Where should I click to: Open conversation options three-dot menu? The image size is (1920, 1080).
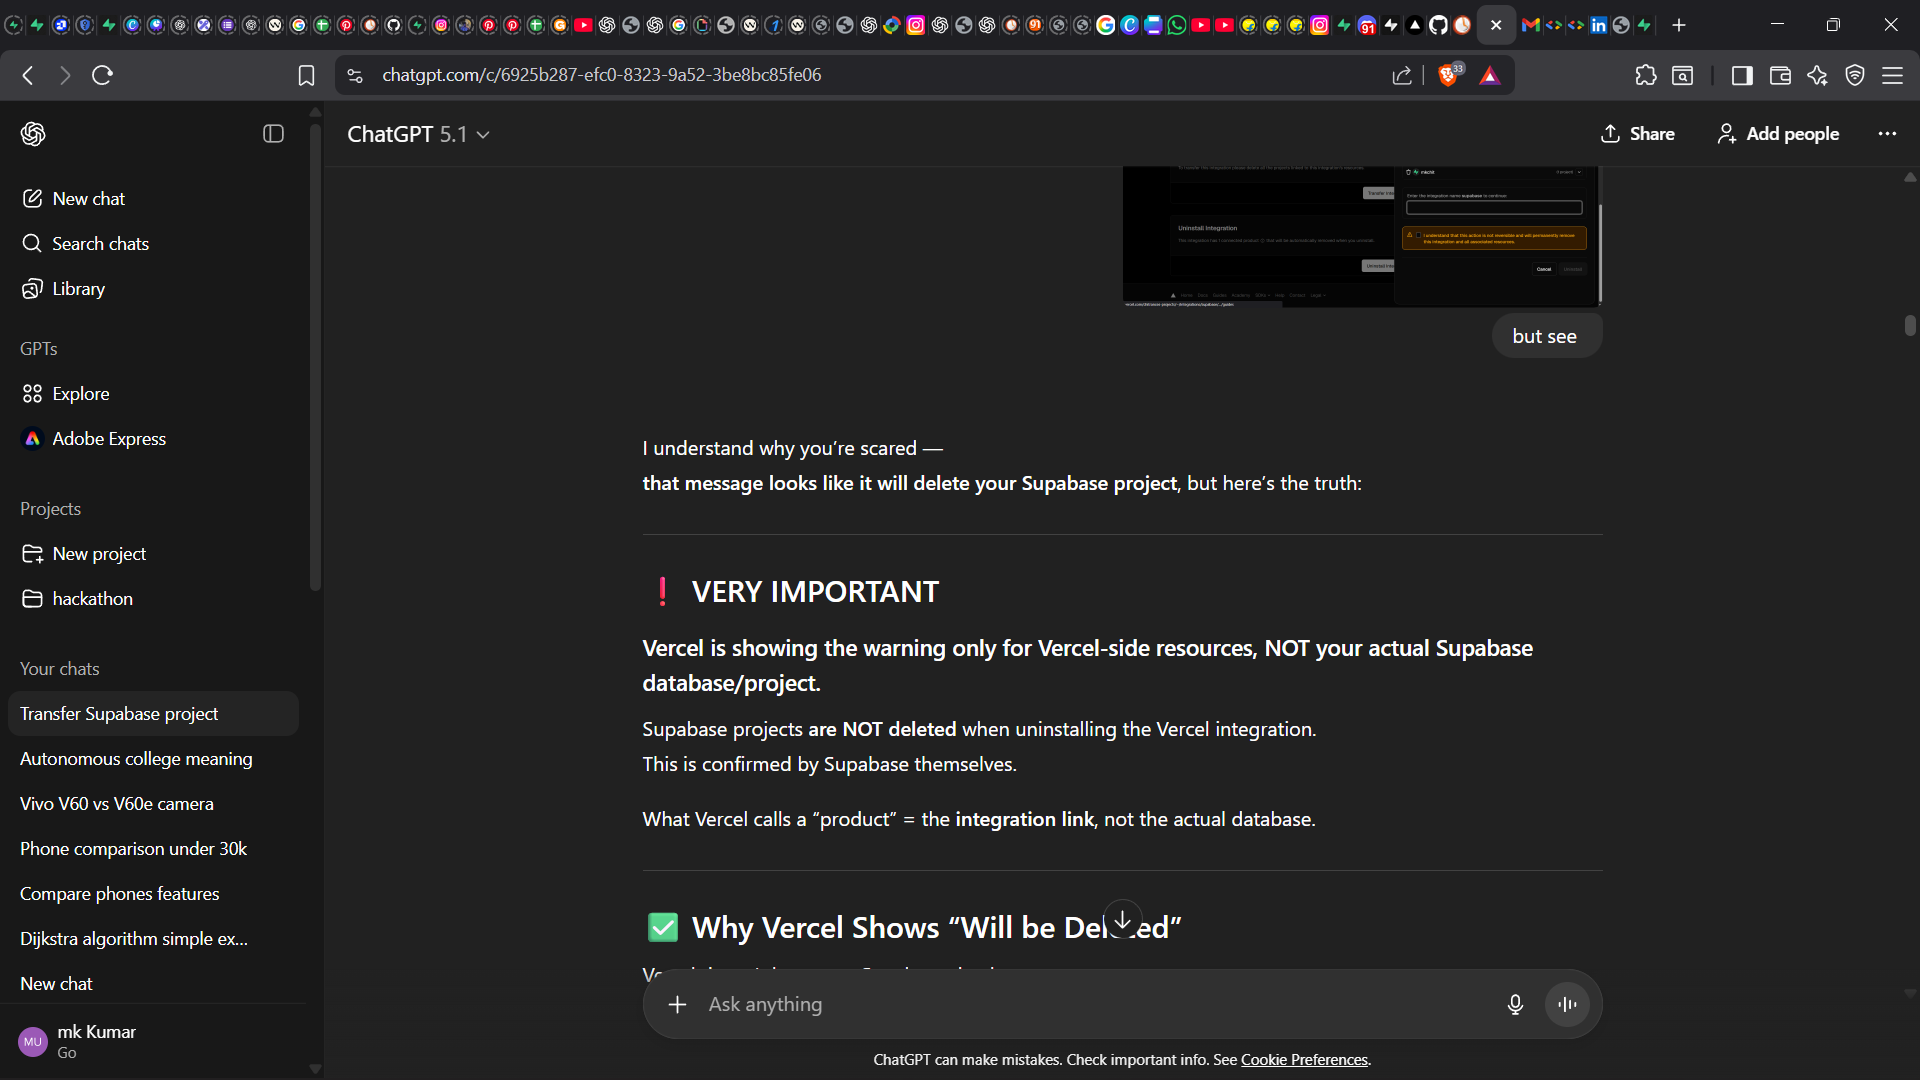pos(1887,133)
